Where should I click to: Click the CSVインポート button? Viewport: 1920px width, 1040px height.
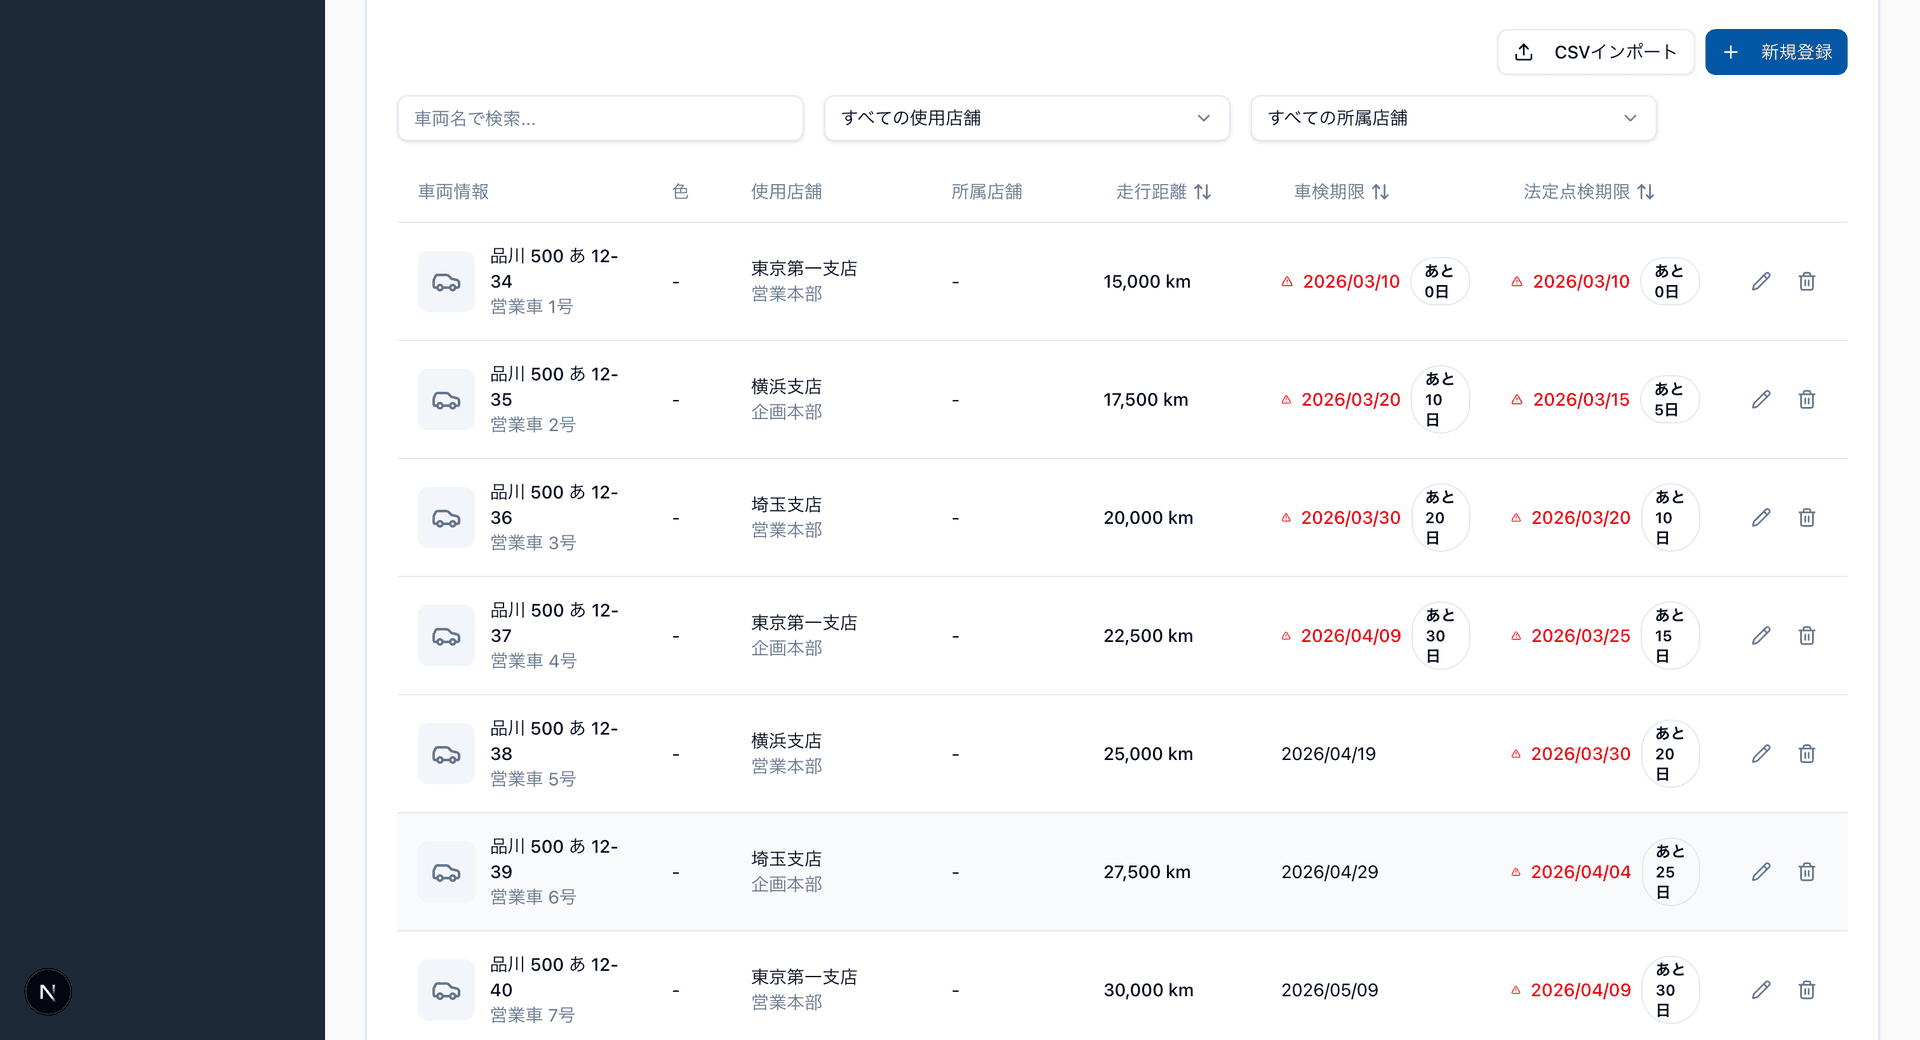pyautogui.click(x=1595, y=52)
